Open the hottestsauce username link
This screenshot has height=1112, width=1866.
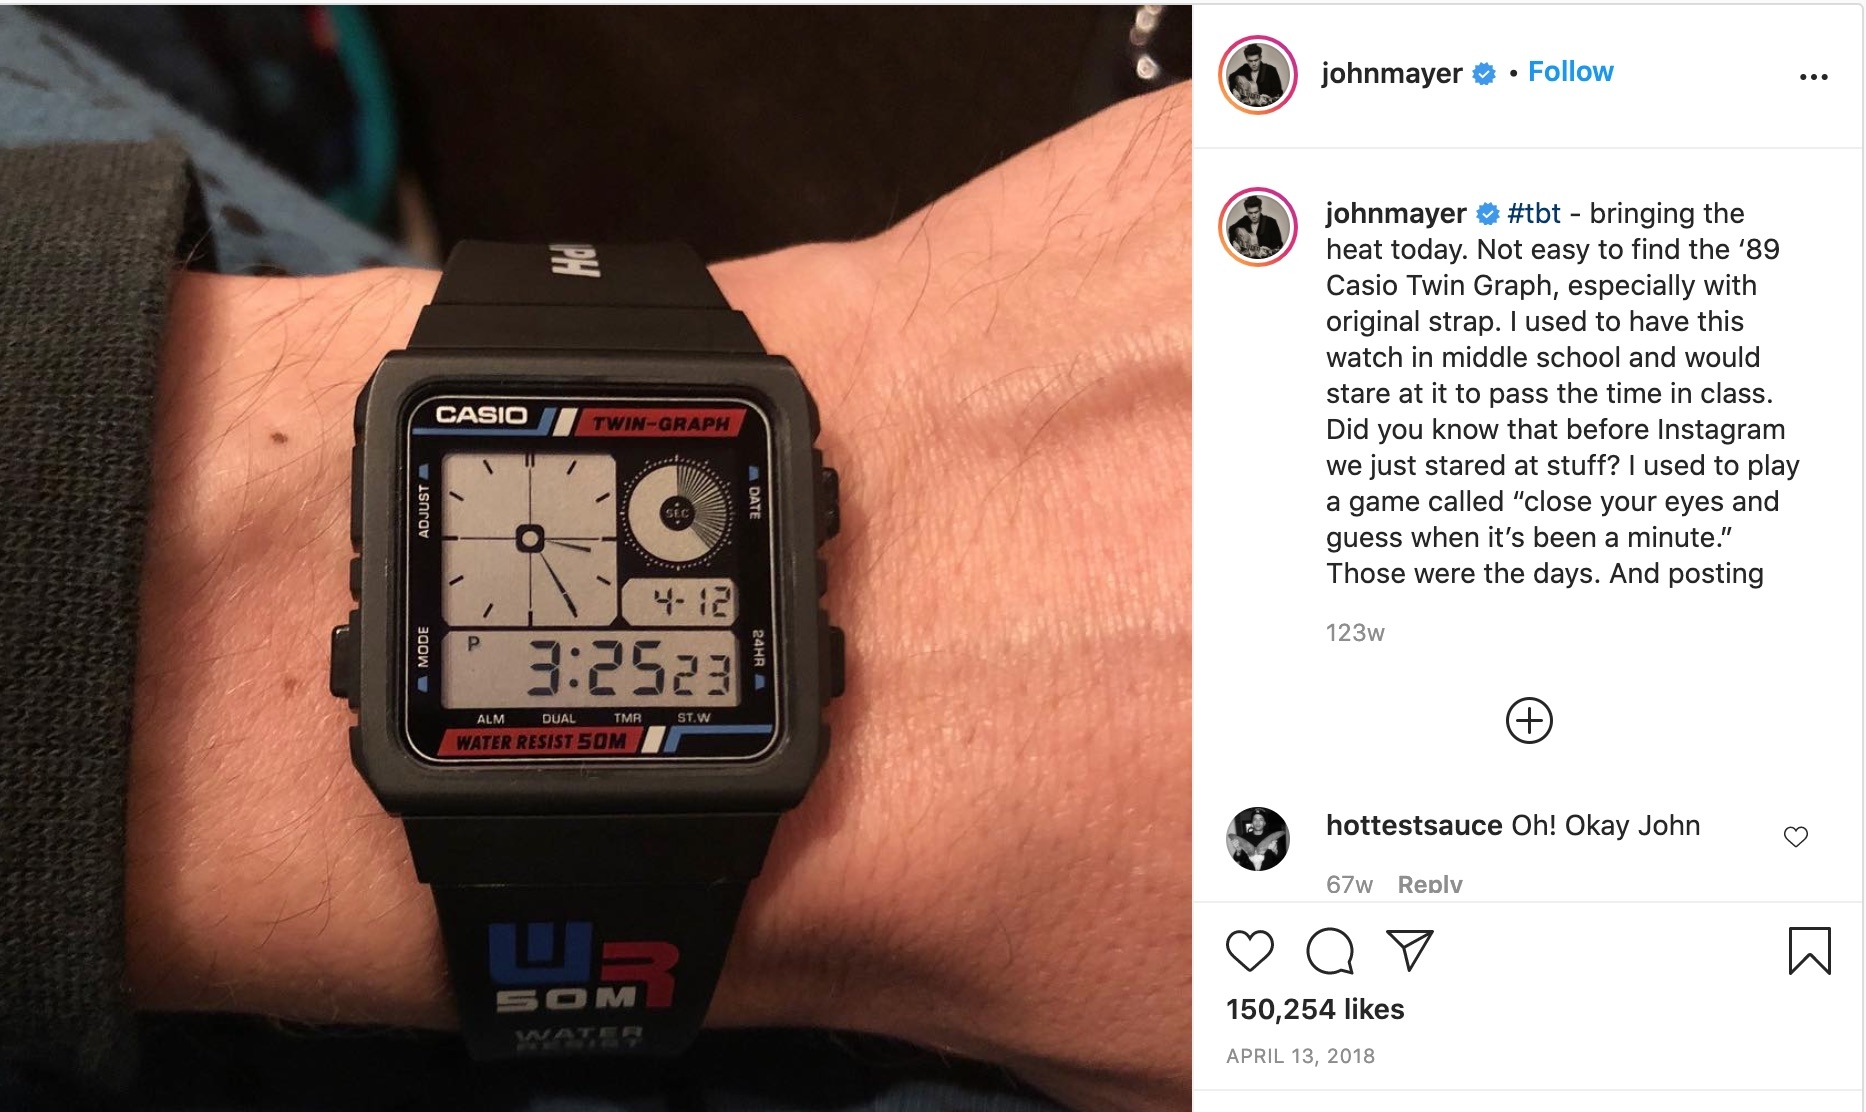click(x=1414, y=825)
